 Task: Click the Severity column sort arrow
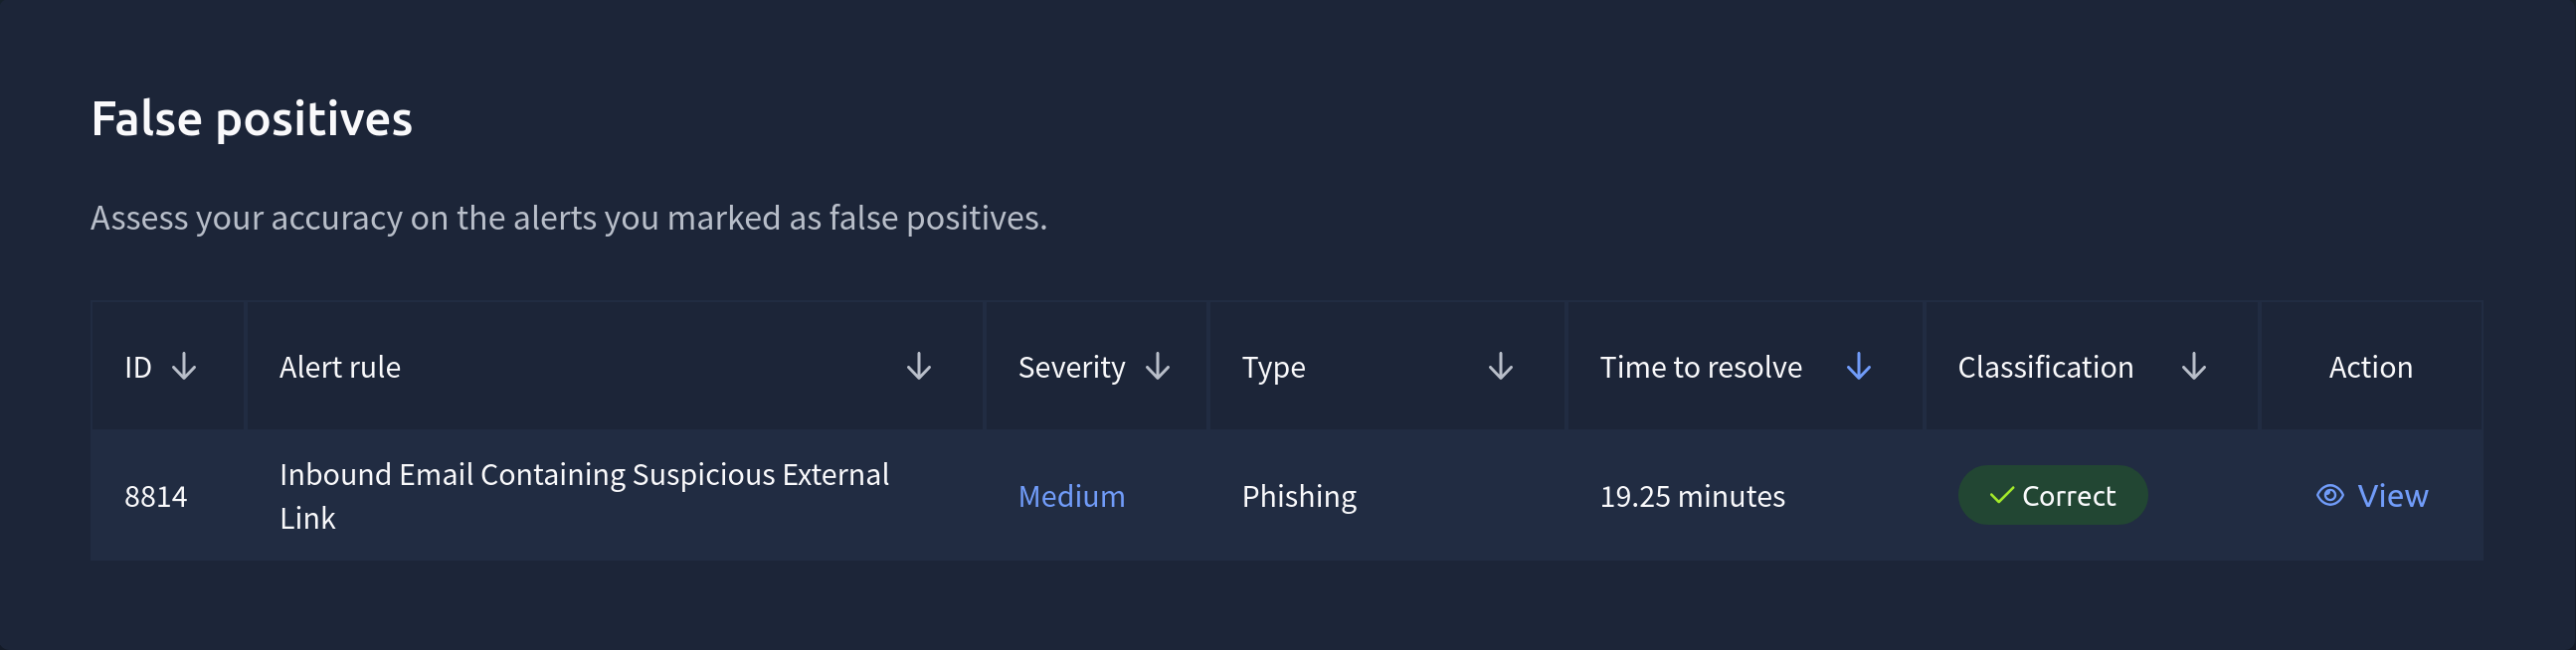[x=1157, y=367]
